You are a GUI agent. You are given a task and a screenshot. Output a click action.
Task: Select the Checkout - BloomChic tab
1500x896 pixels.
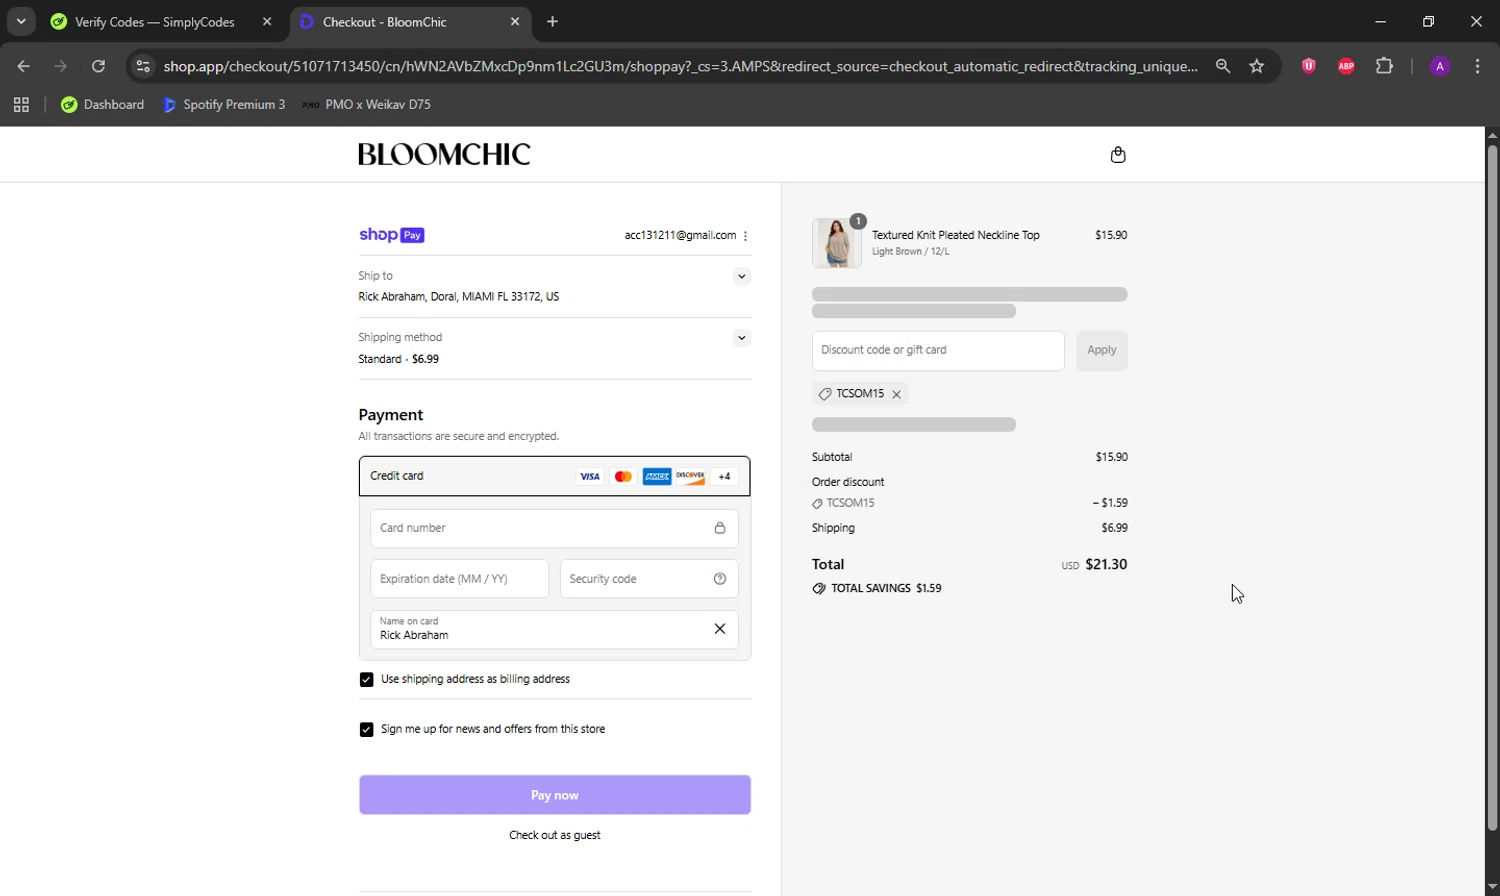[385, 22]
